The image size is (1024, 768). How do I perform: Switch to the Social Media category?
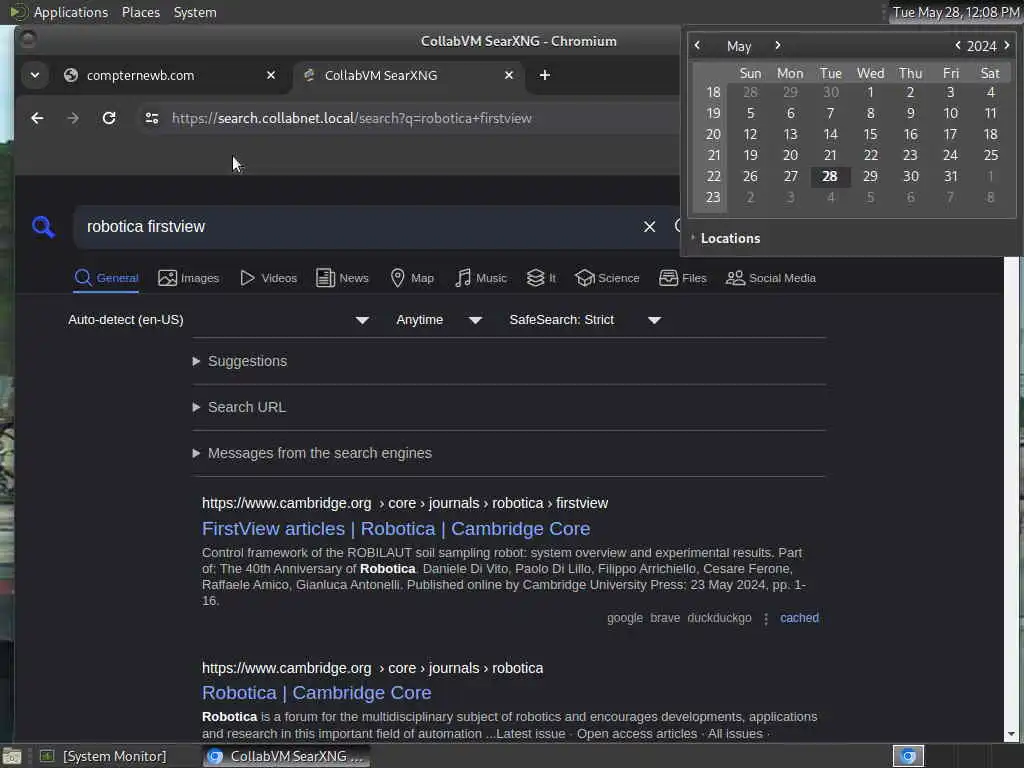point(771,278)
